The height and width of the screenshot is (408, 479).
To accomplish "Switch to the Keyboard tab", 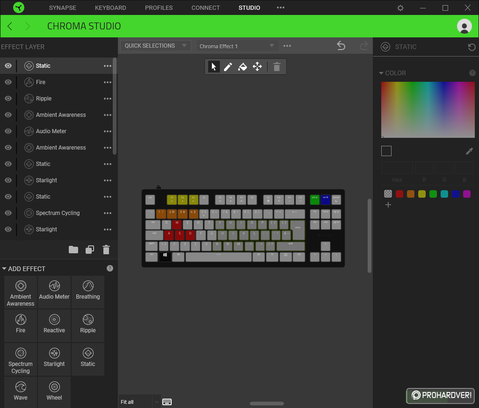I will pos(110,8).
